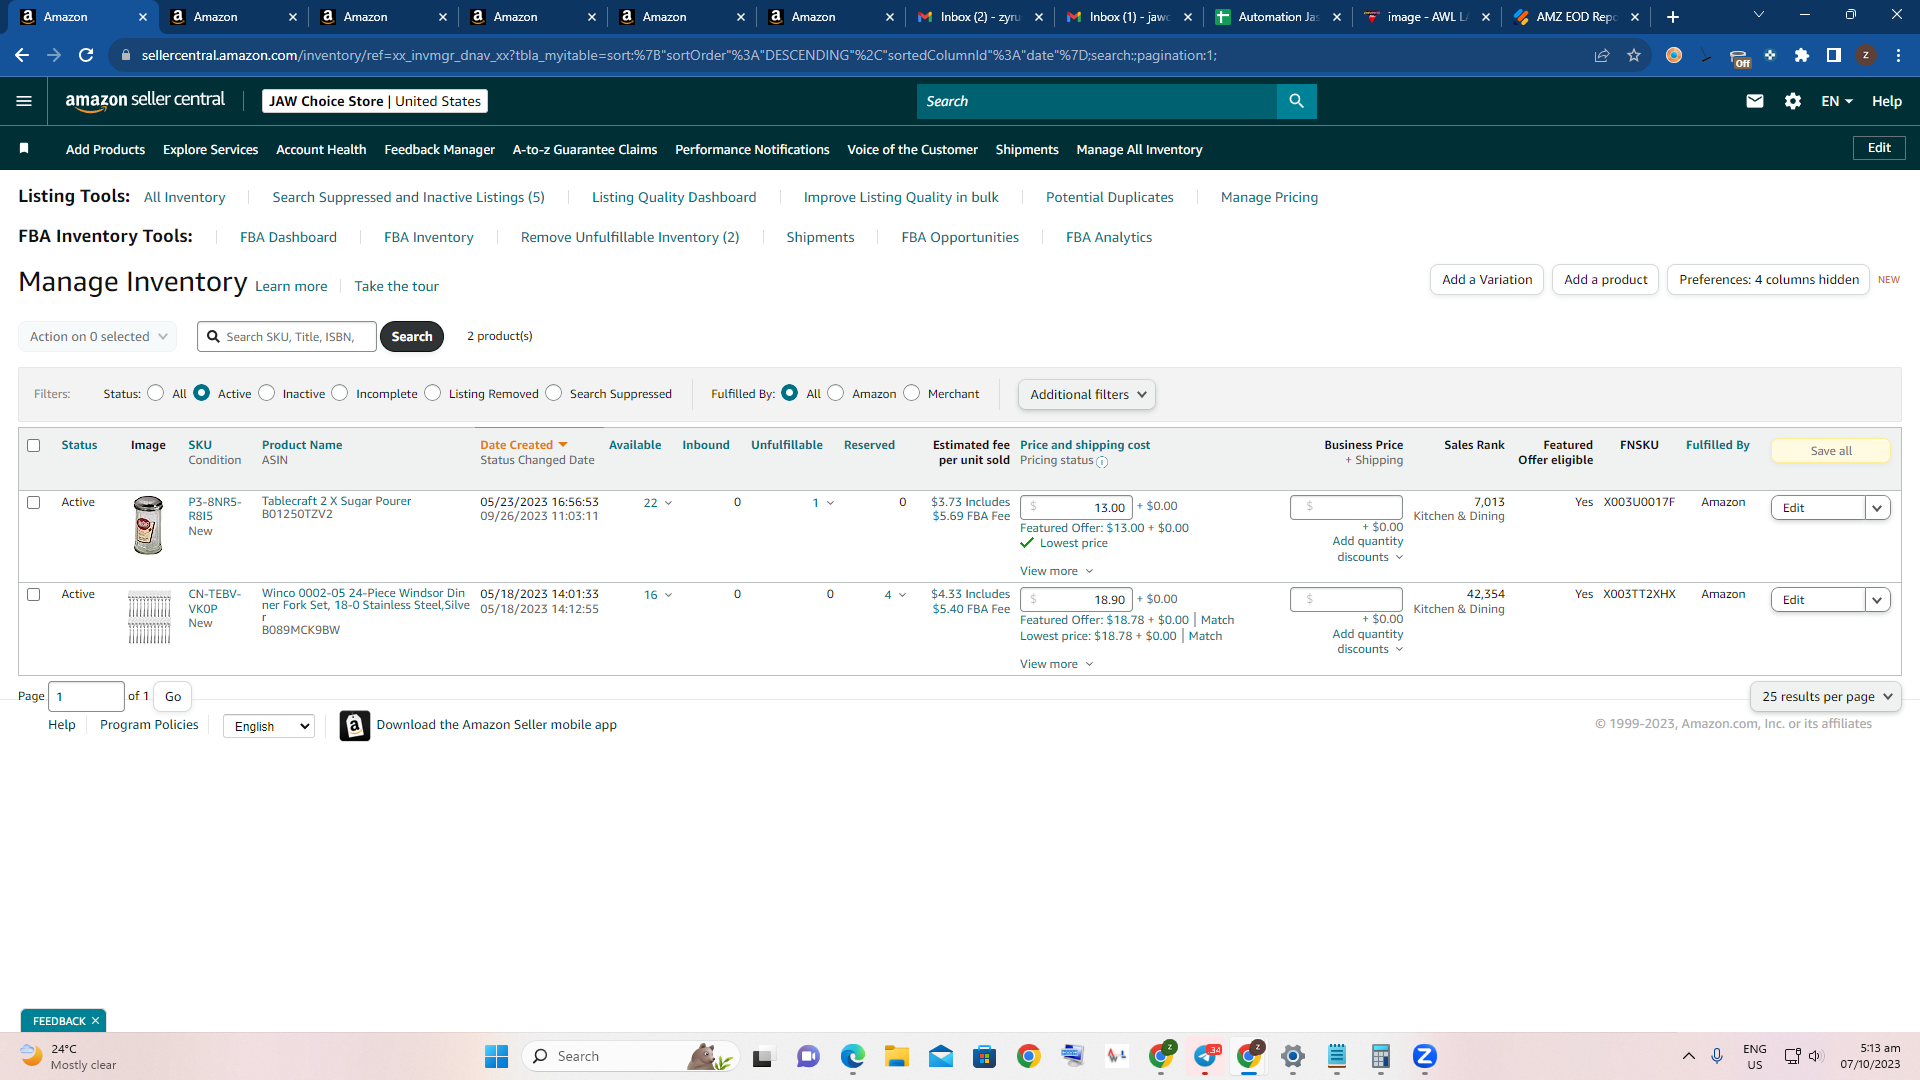The width and height of the screenshot is (1920, 1080).
Task: Click the Add a Variation button
Action: [x=1487, y=279]
